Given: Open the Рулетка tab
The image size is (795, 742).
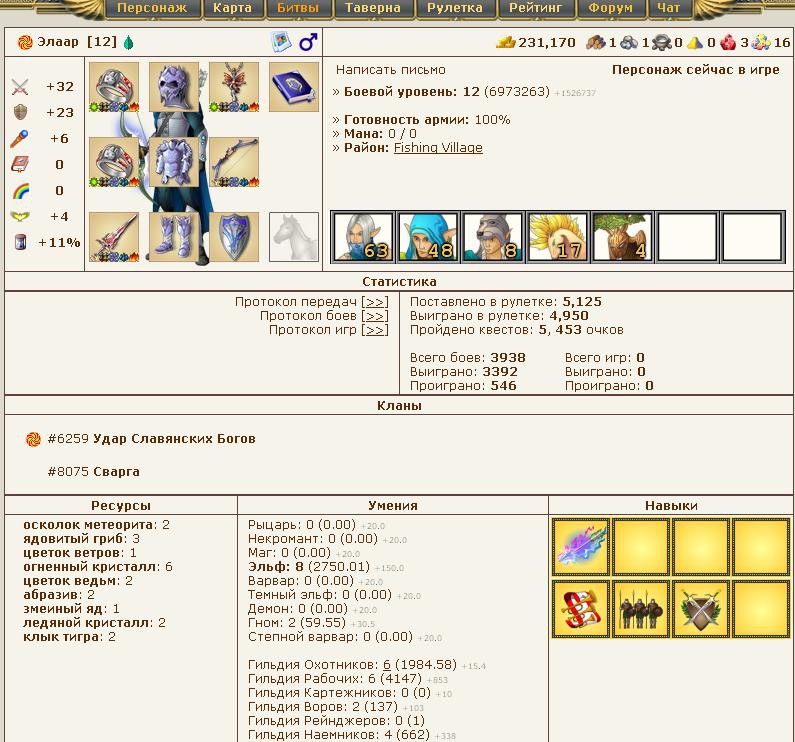Looking at the screenshot, I should 455,8.
